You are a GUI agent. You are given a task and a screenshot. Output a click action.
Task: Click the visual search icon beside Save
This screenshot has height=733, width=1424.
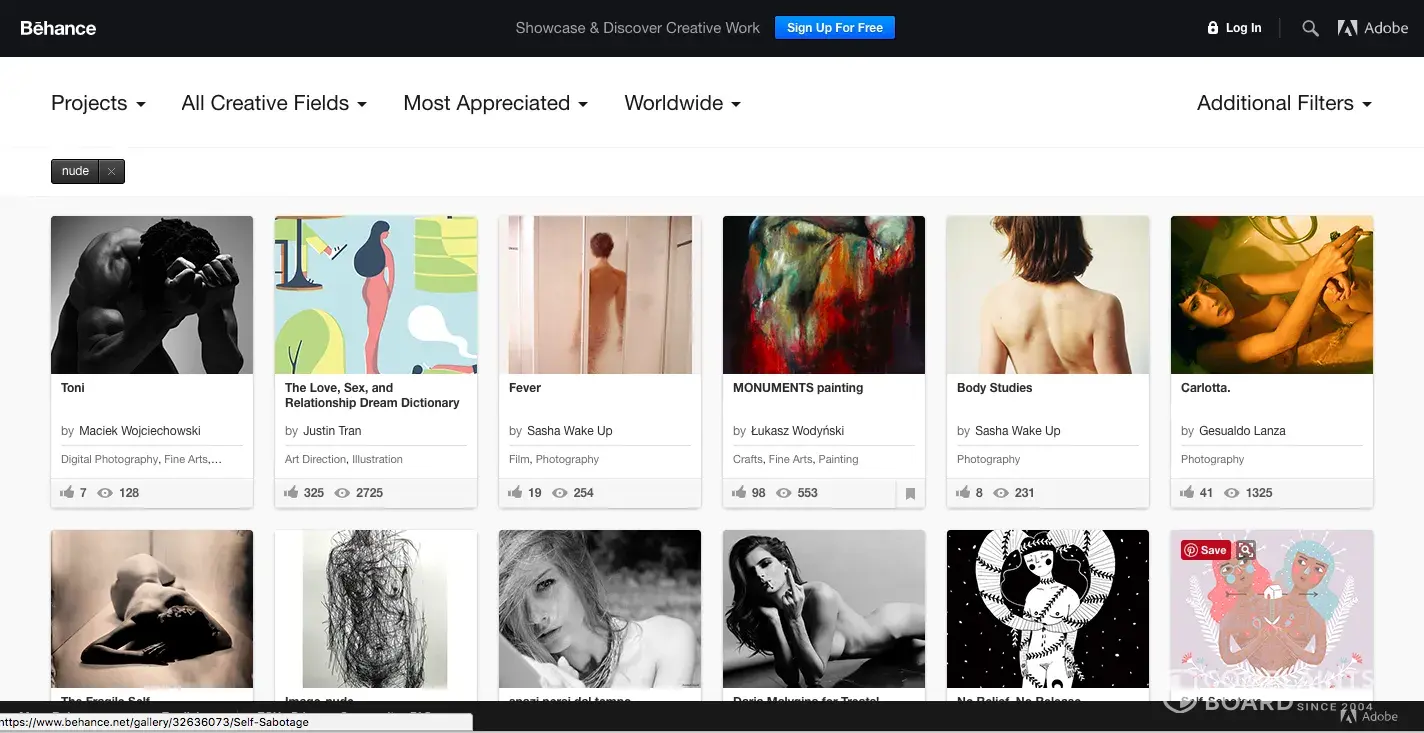1245,550
